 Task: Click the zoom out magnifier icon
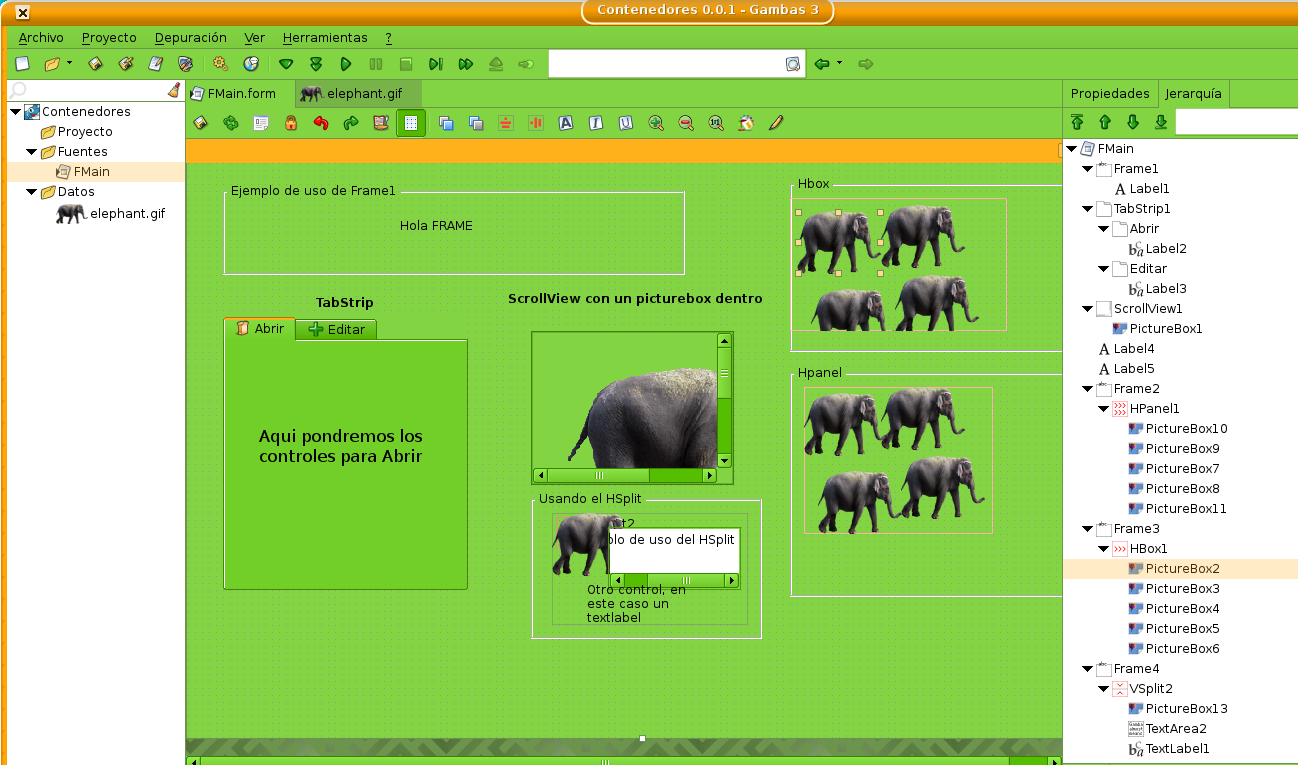click(x=686, y=123)
